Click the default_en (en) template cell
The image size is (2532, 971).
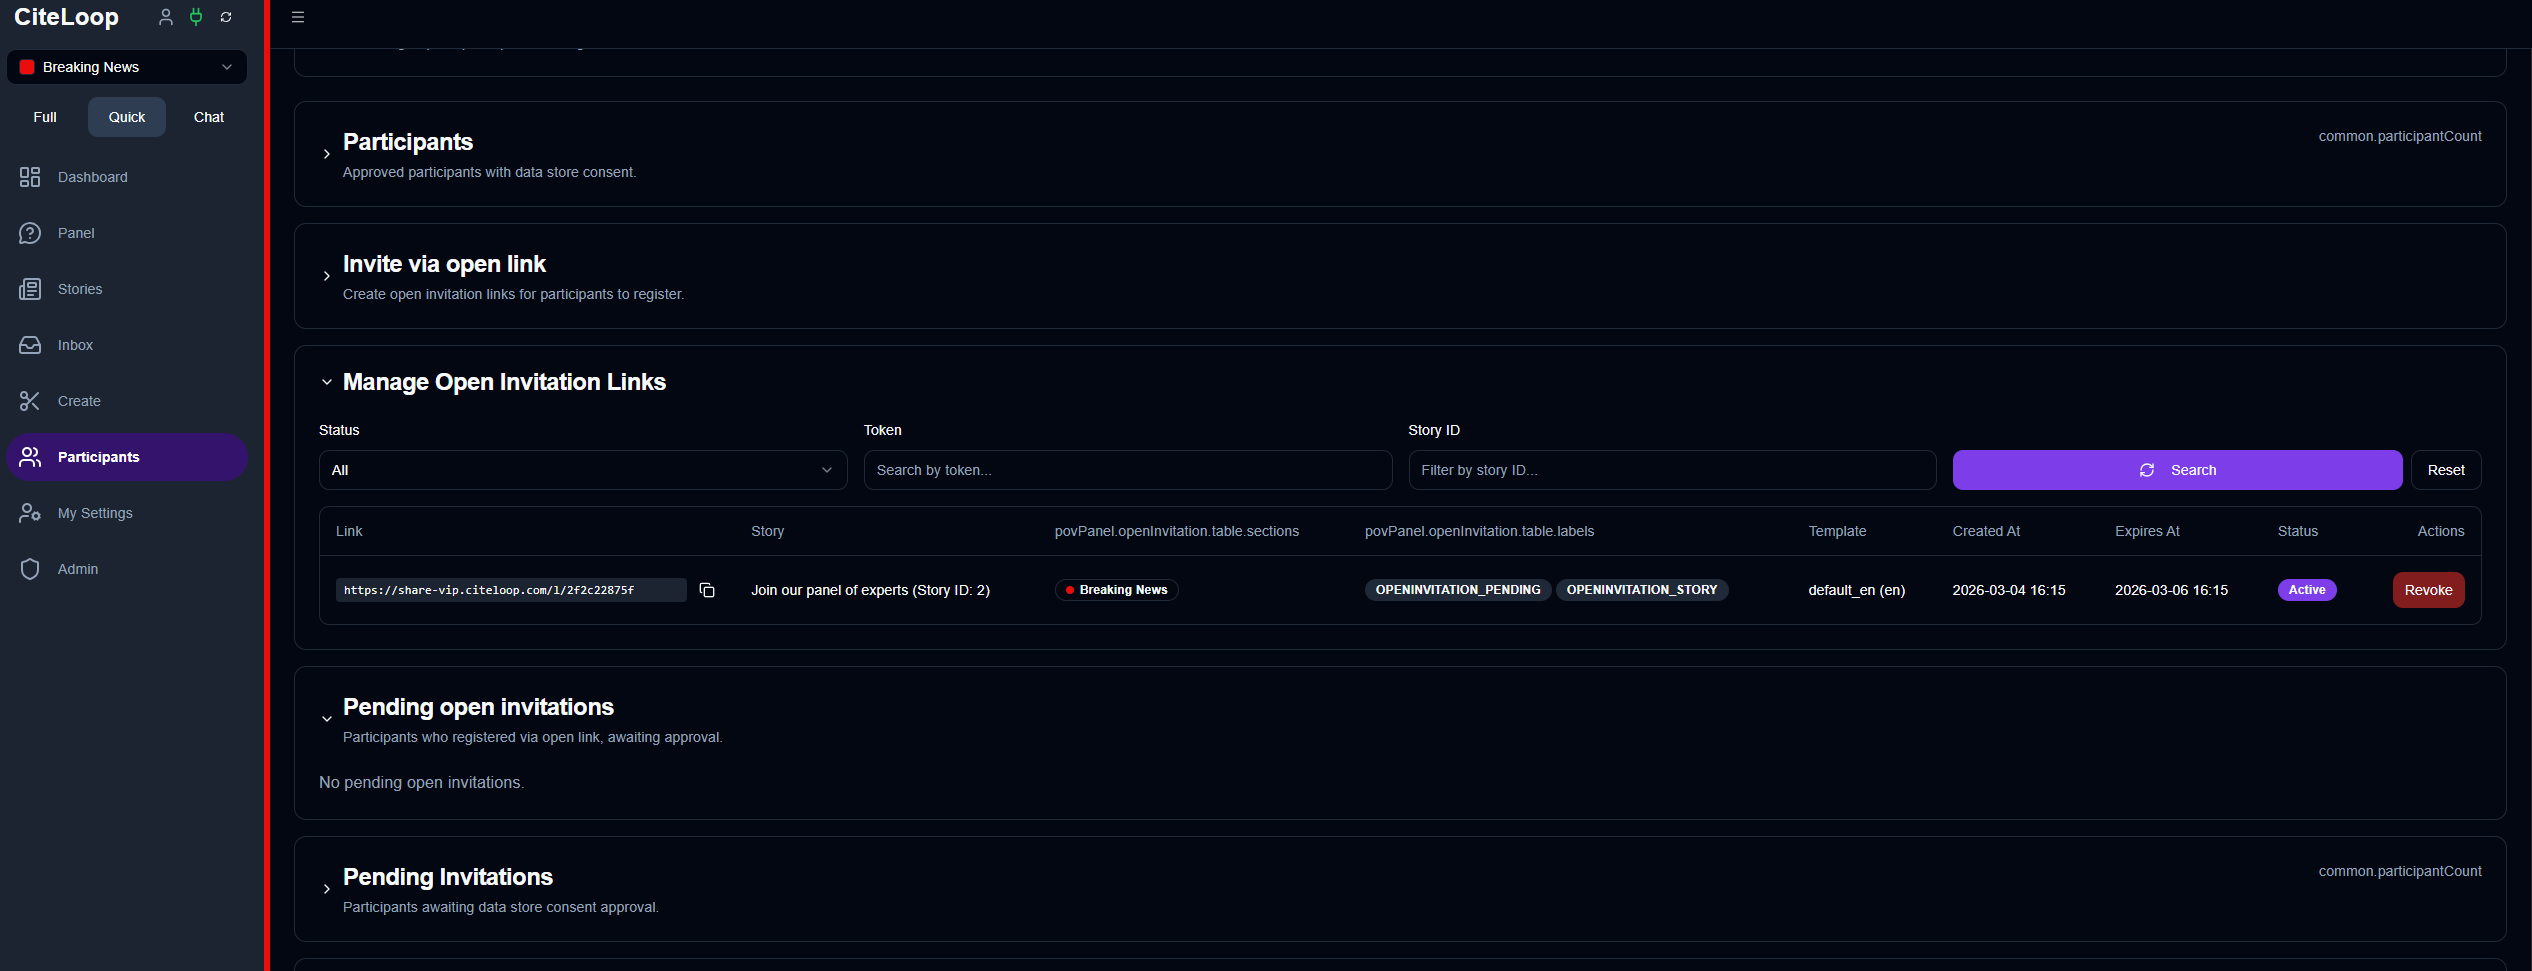tap(1856, 590)
